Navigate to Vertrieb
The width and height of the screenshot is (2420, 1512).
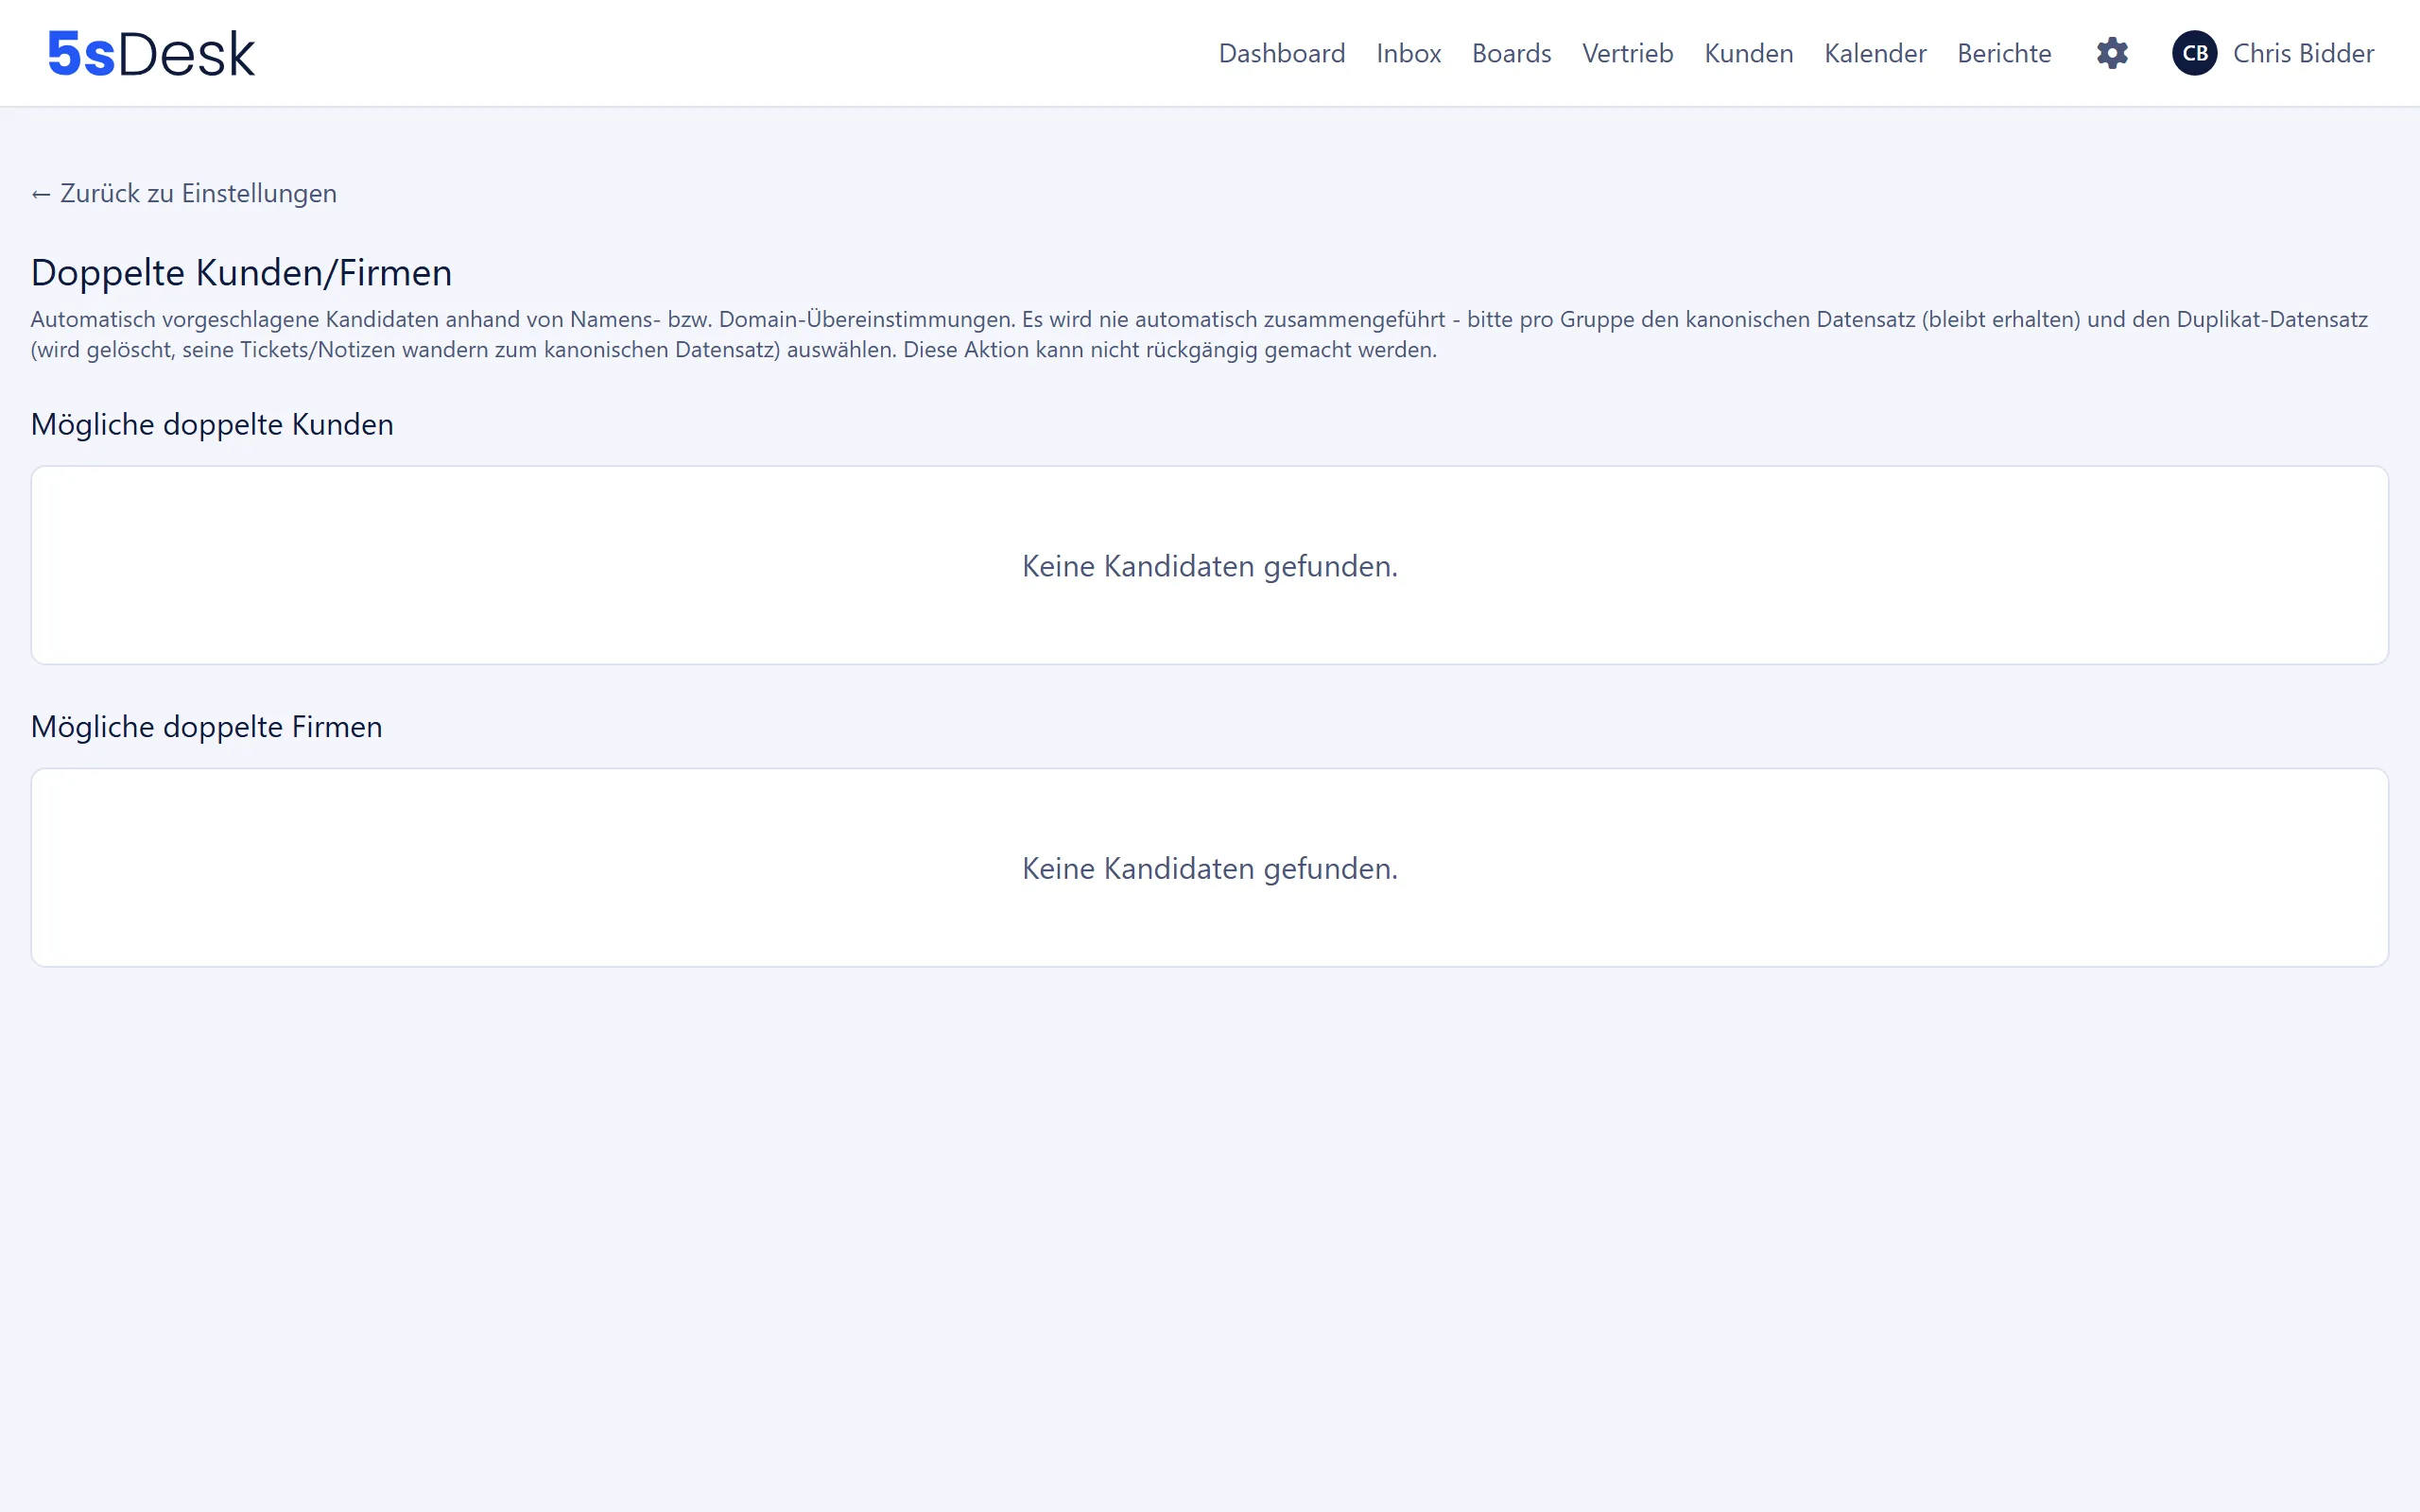1627,53
